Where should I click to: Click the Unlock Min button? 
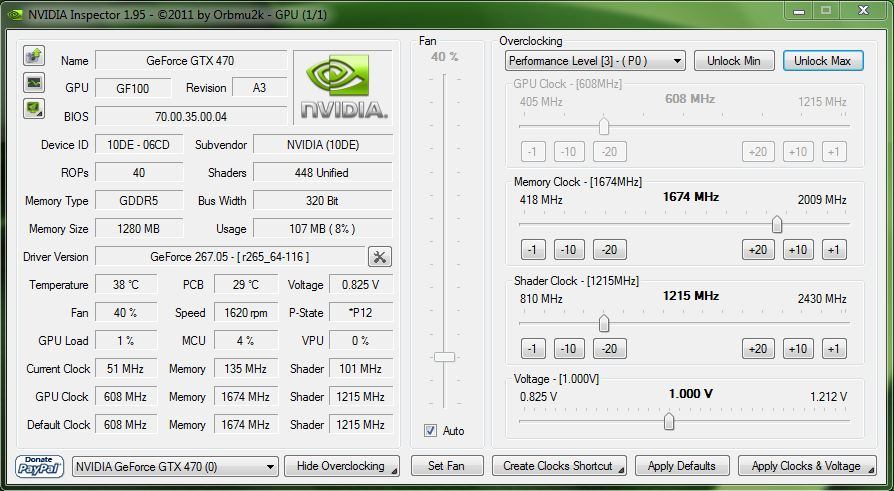tap(734, 61)
